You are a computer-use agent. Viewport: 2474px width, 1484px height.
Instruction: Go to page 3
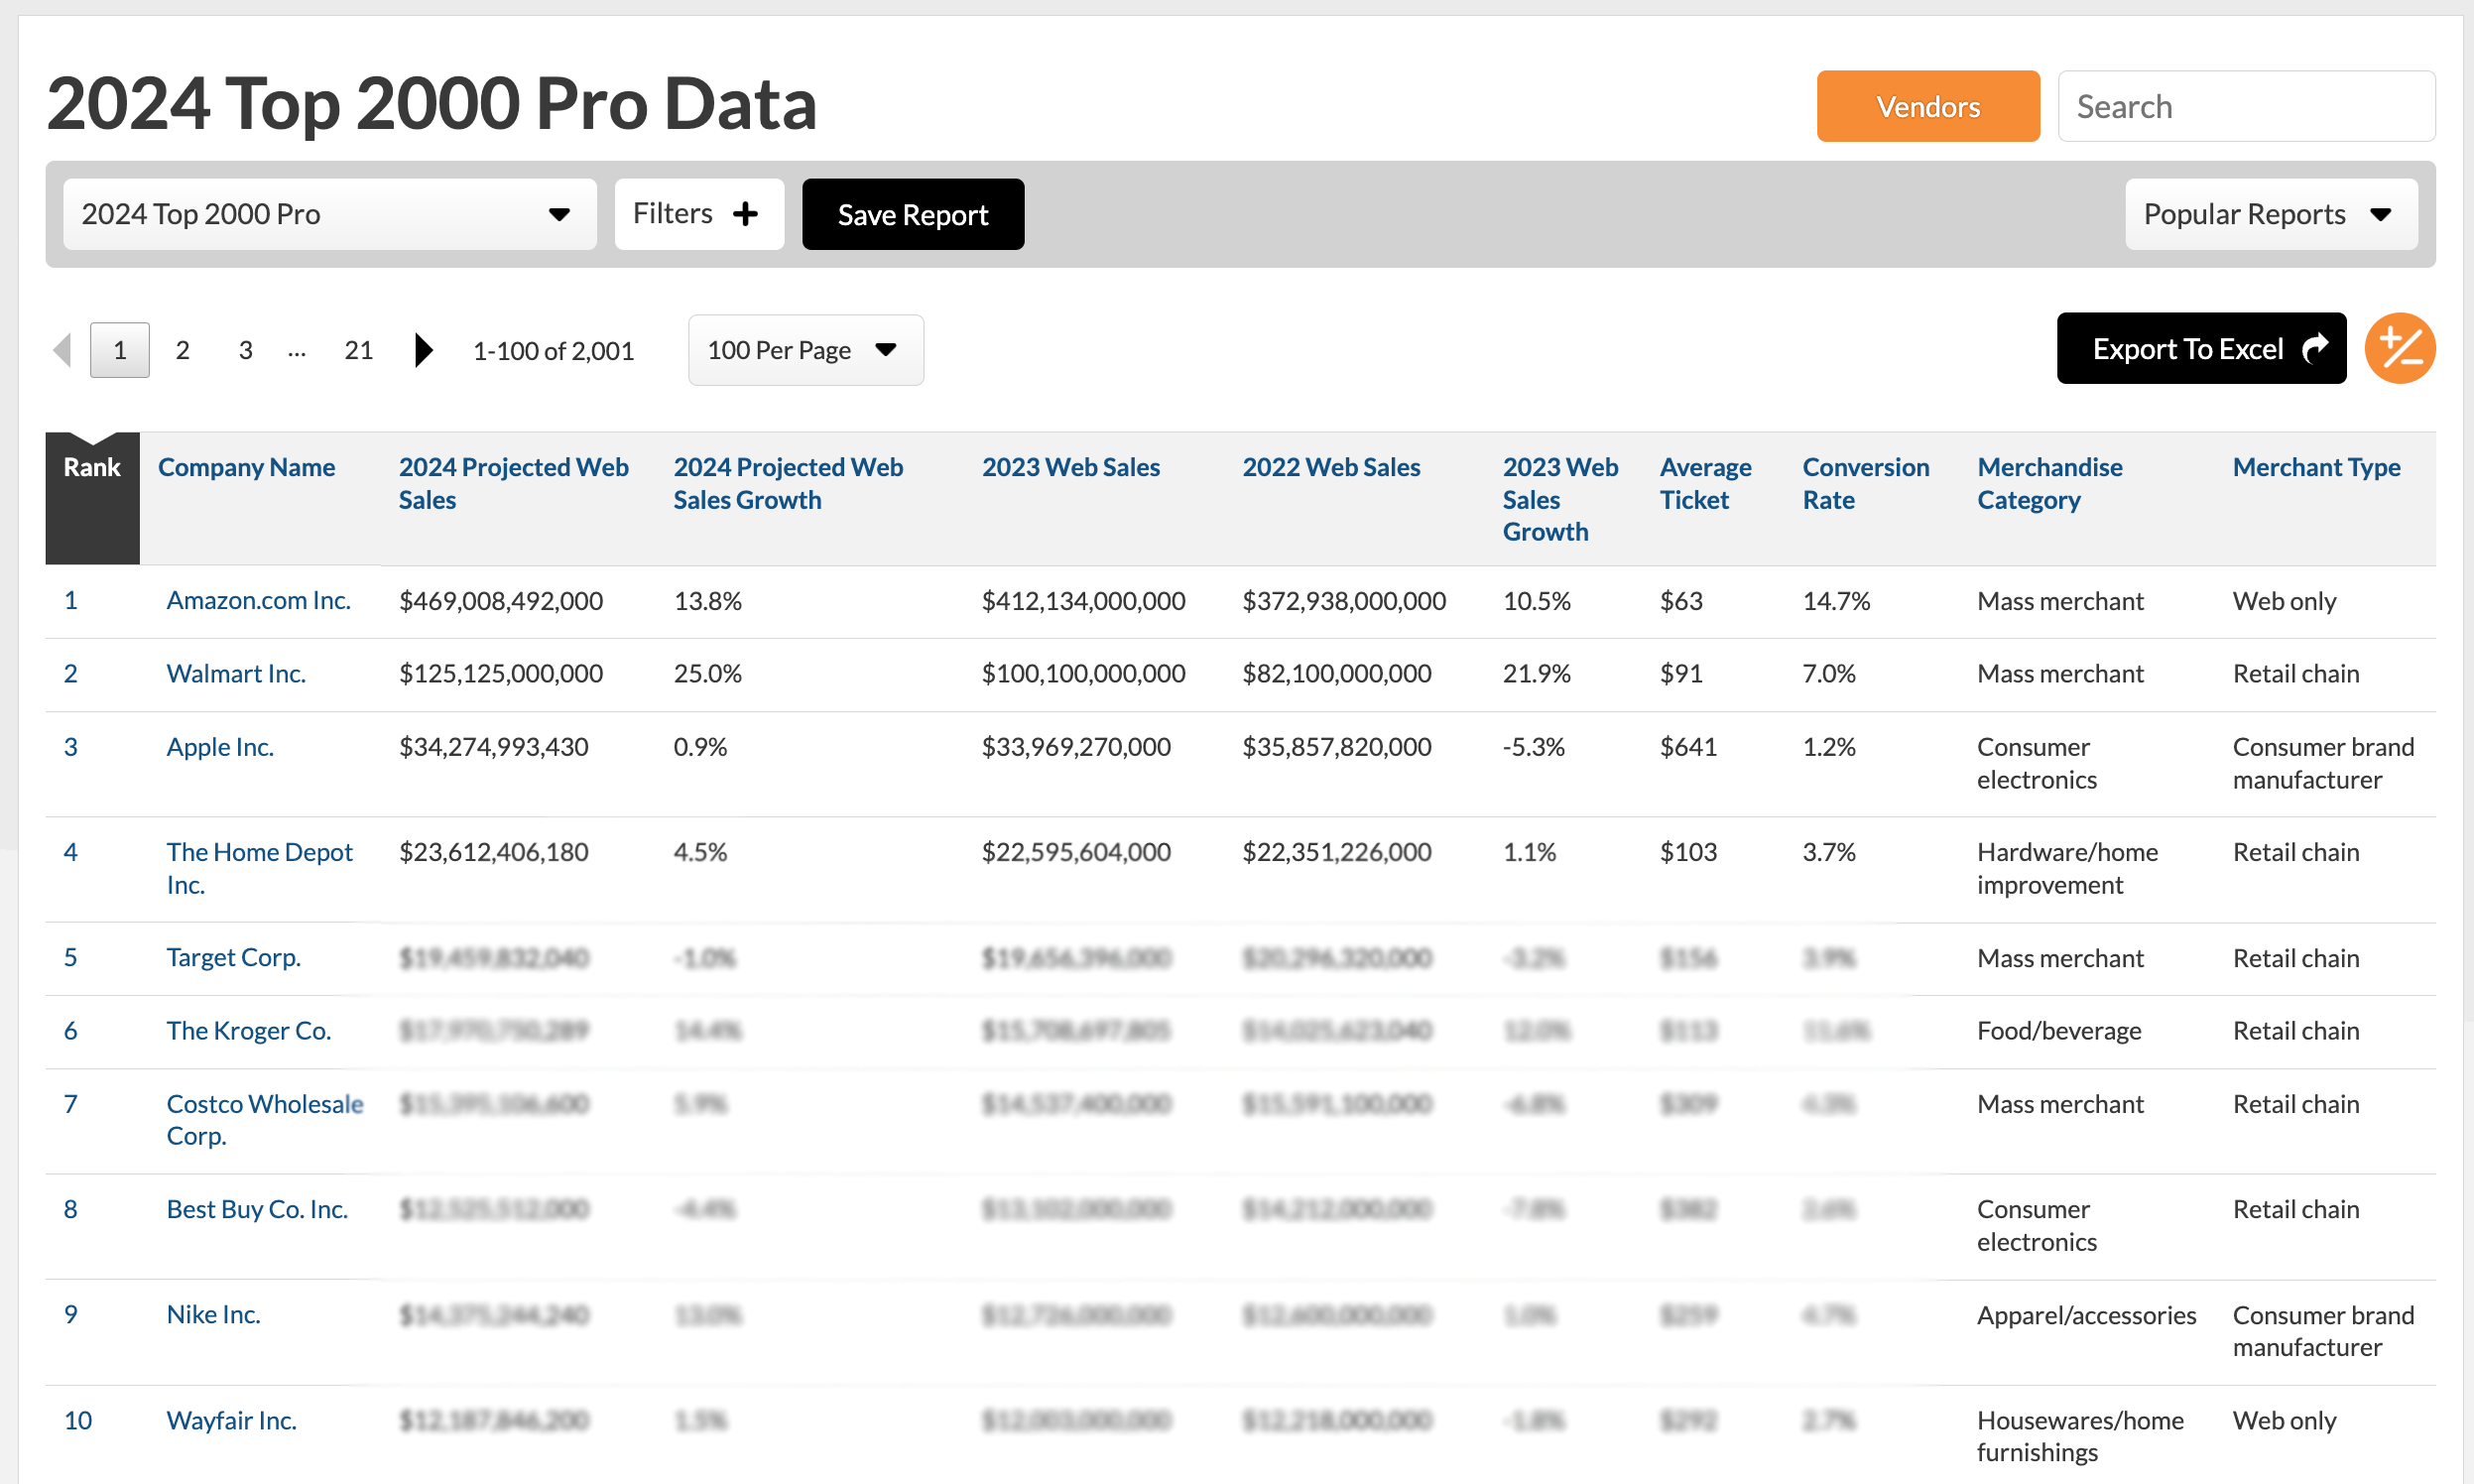(x=245, y=350)
